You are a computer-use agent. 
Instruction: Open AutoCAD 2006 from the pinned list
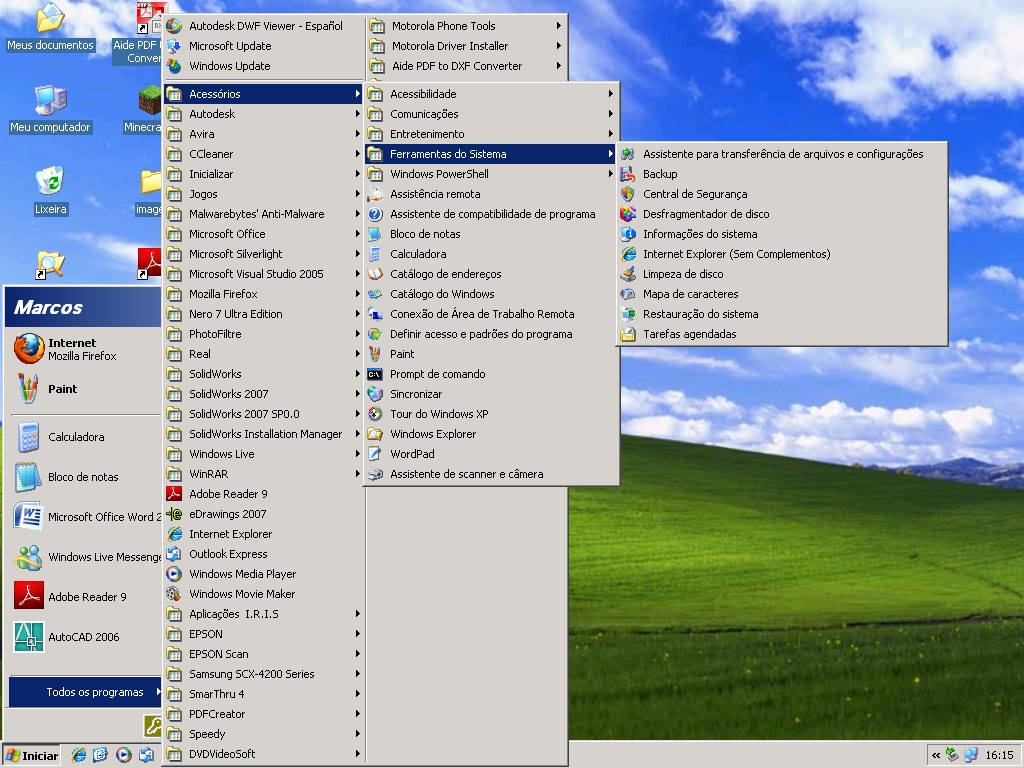(x=85, y=637)
